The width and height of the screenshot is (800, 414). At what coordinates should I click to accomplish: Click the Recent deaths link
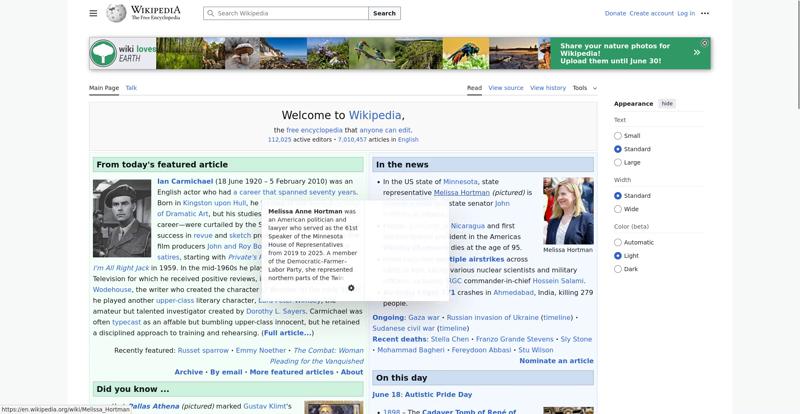click(x=399, y=339)
